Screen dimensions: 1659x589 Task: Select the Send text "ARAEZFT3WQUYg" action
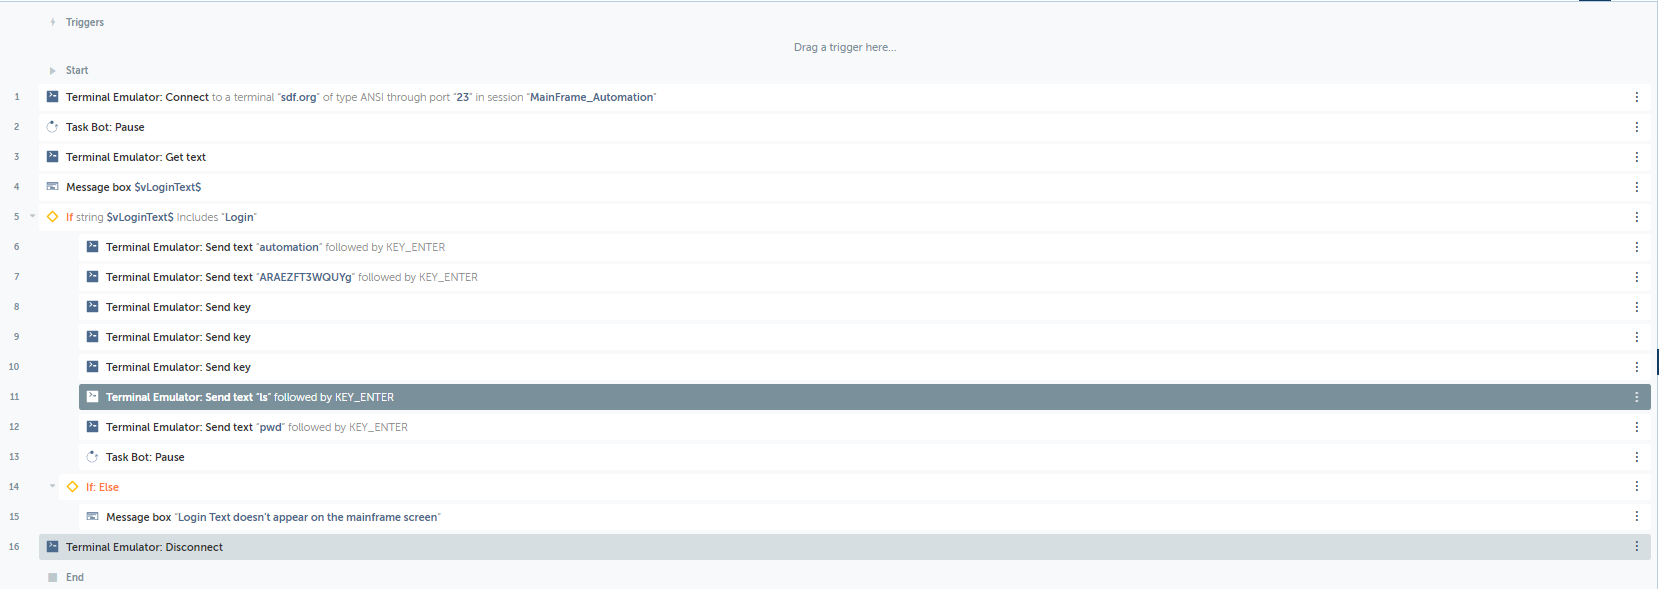click(x=865, y=277)
